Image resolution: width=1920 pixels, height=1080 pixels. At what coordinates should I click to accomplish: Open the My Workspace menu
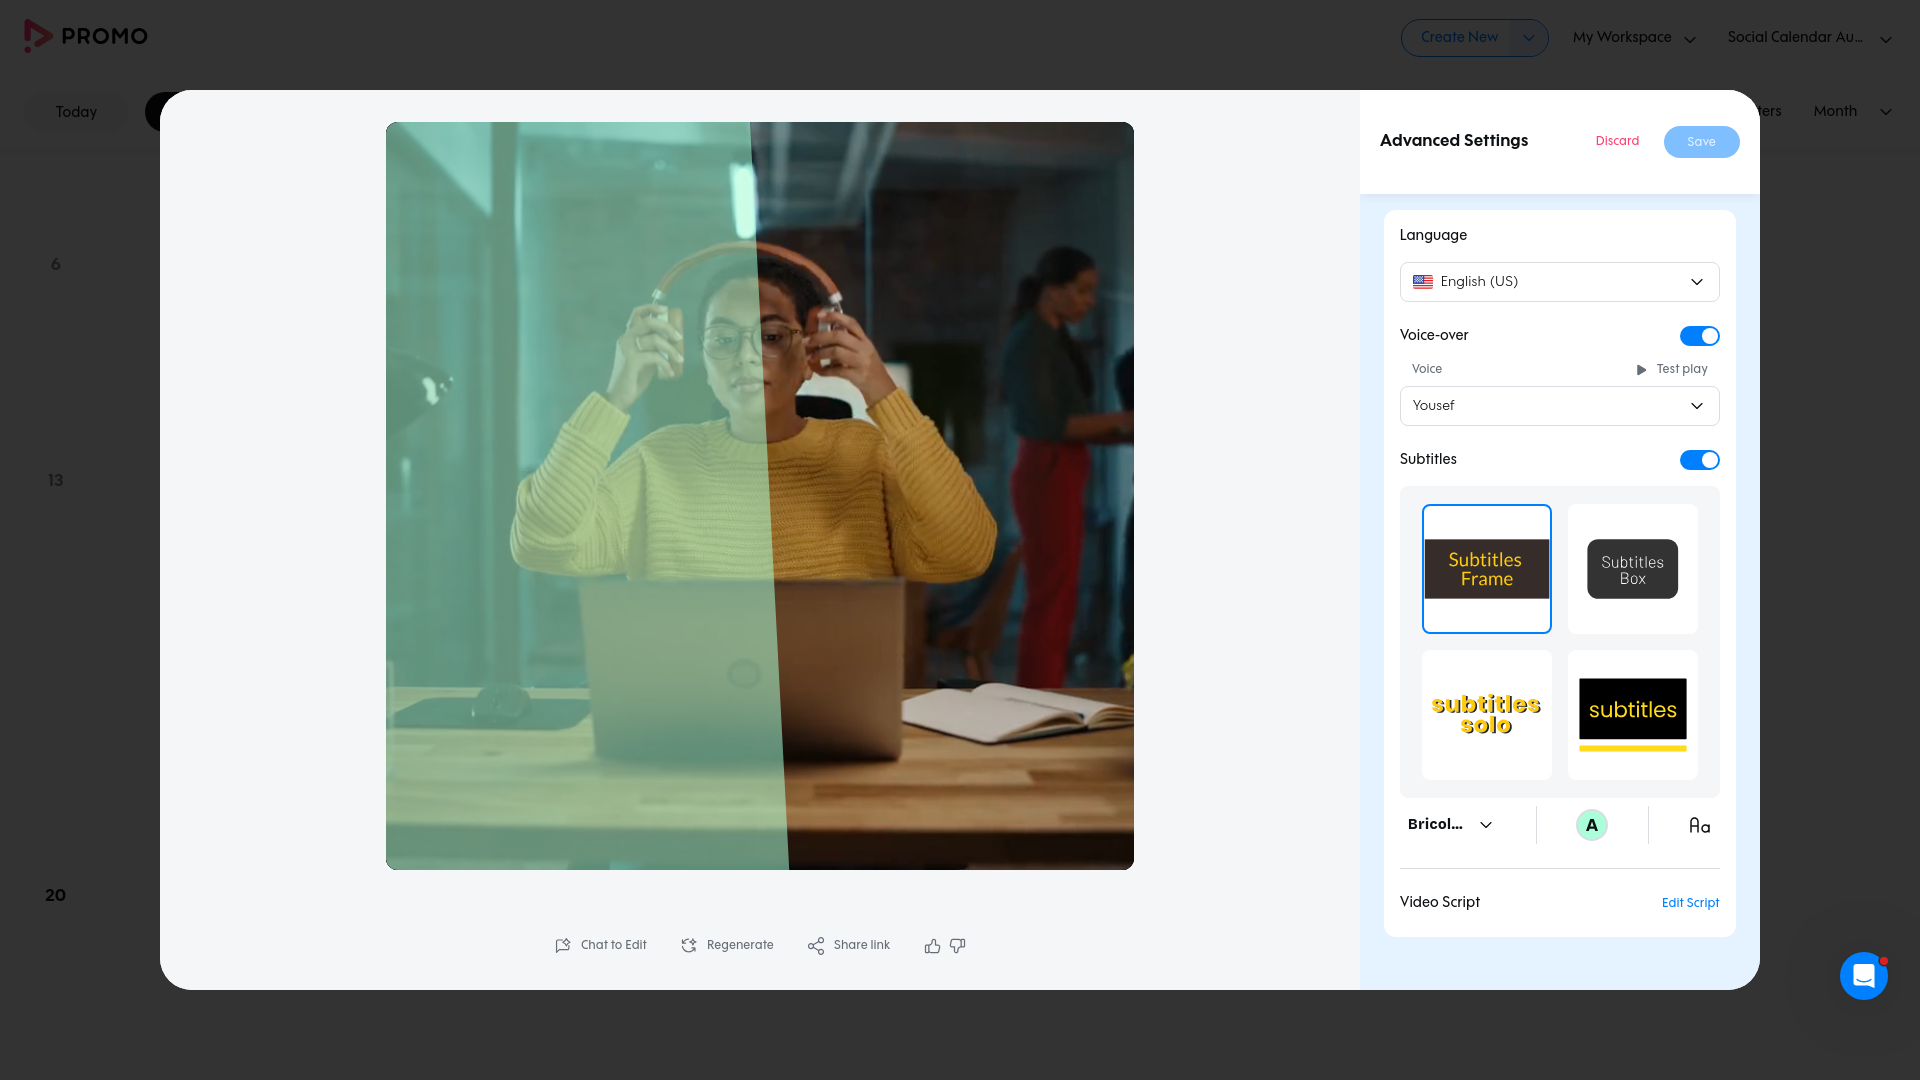[x=1634, y=38]
